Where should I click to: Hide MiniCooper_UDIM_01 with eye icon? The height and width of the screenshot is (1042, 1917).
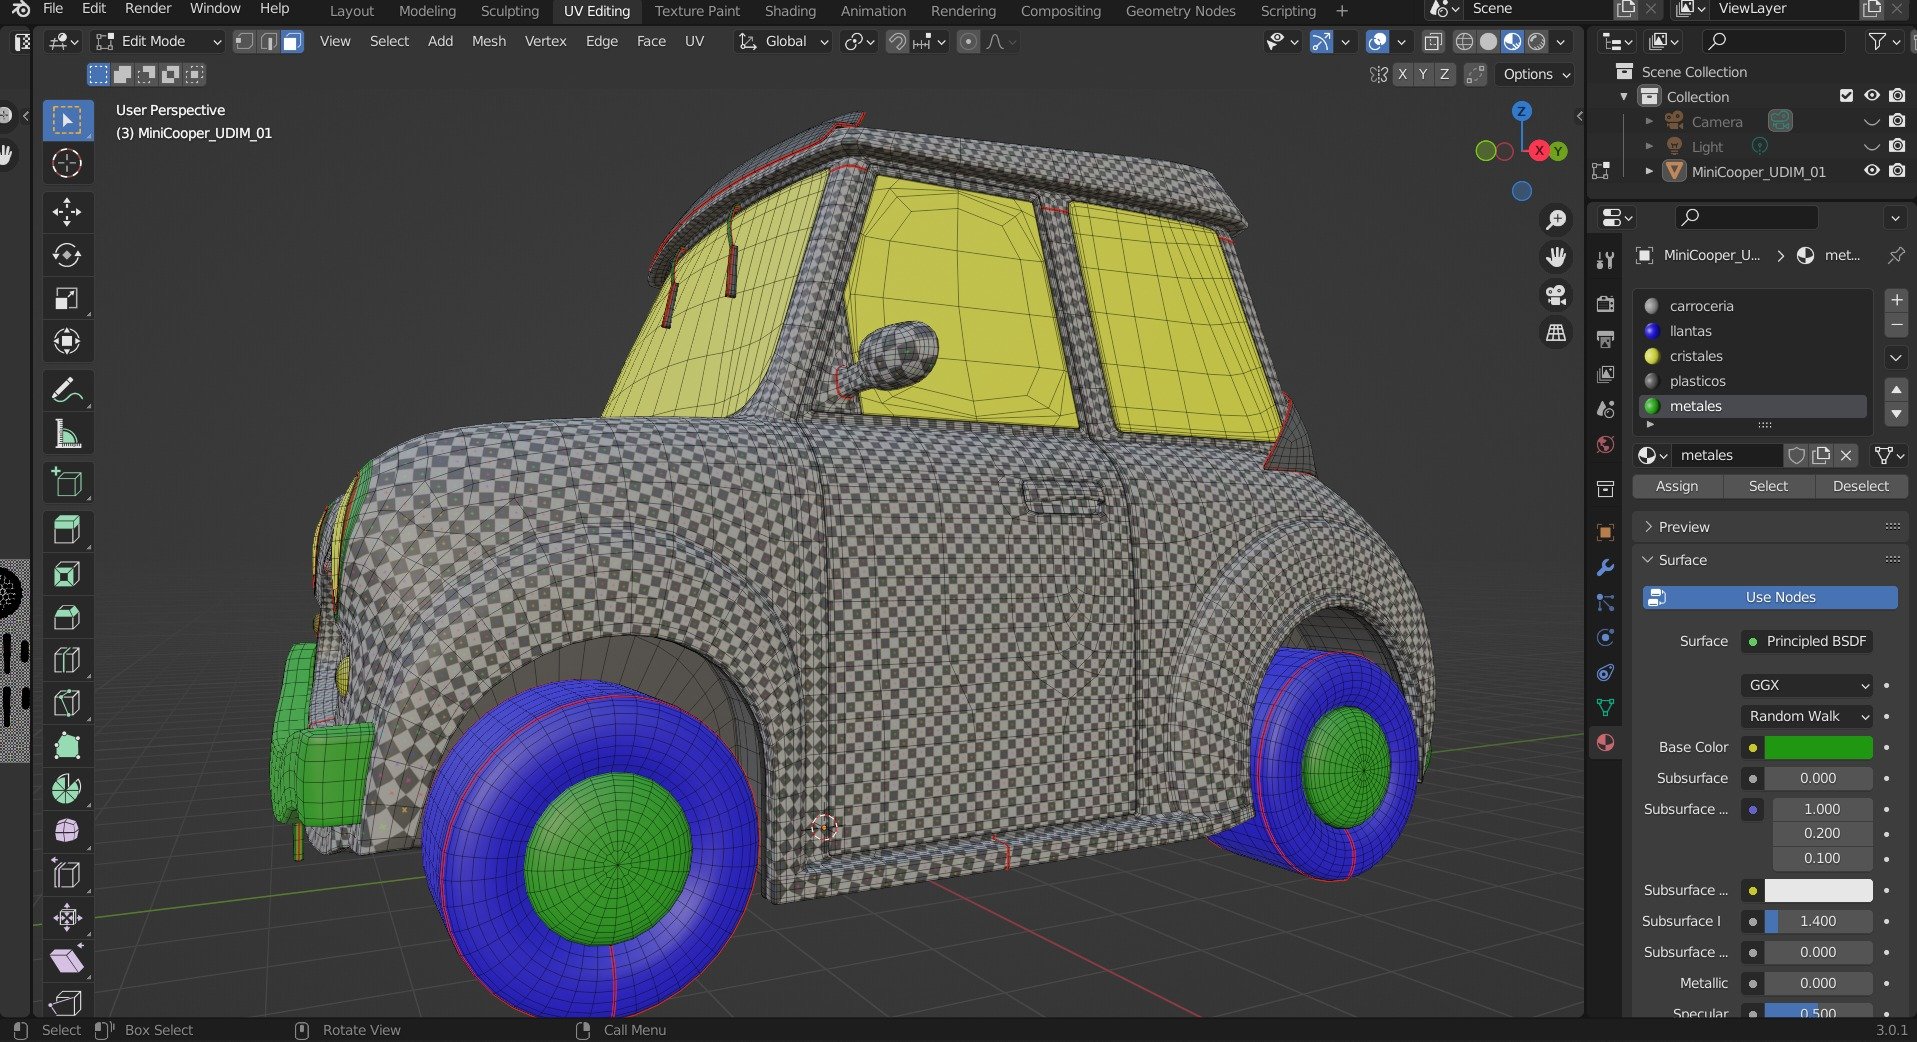(1871, 171)
